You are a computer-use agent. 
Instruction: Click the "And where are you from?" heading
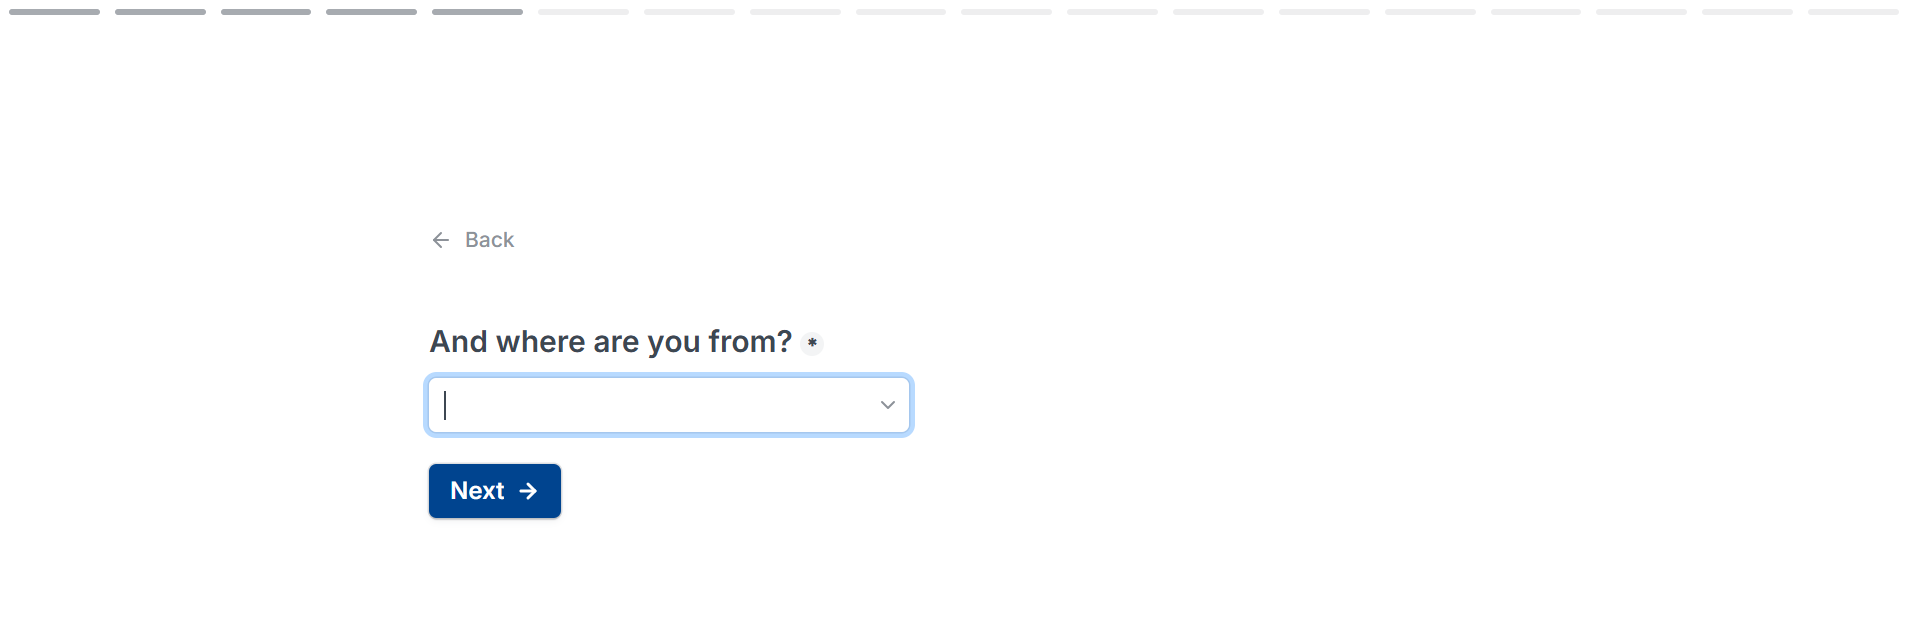(610, 342)
